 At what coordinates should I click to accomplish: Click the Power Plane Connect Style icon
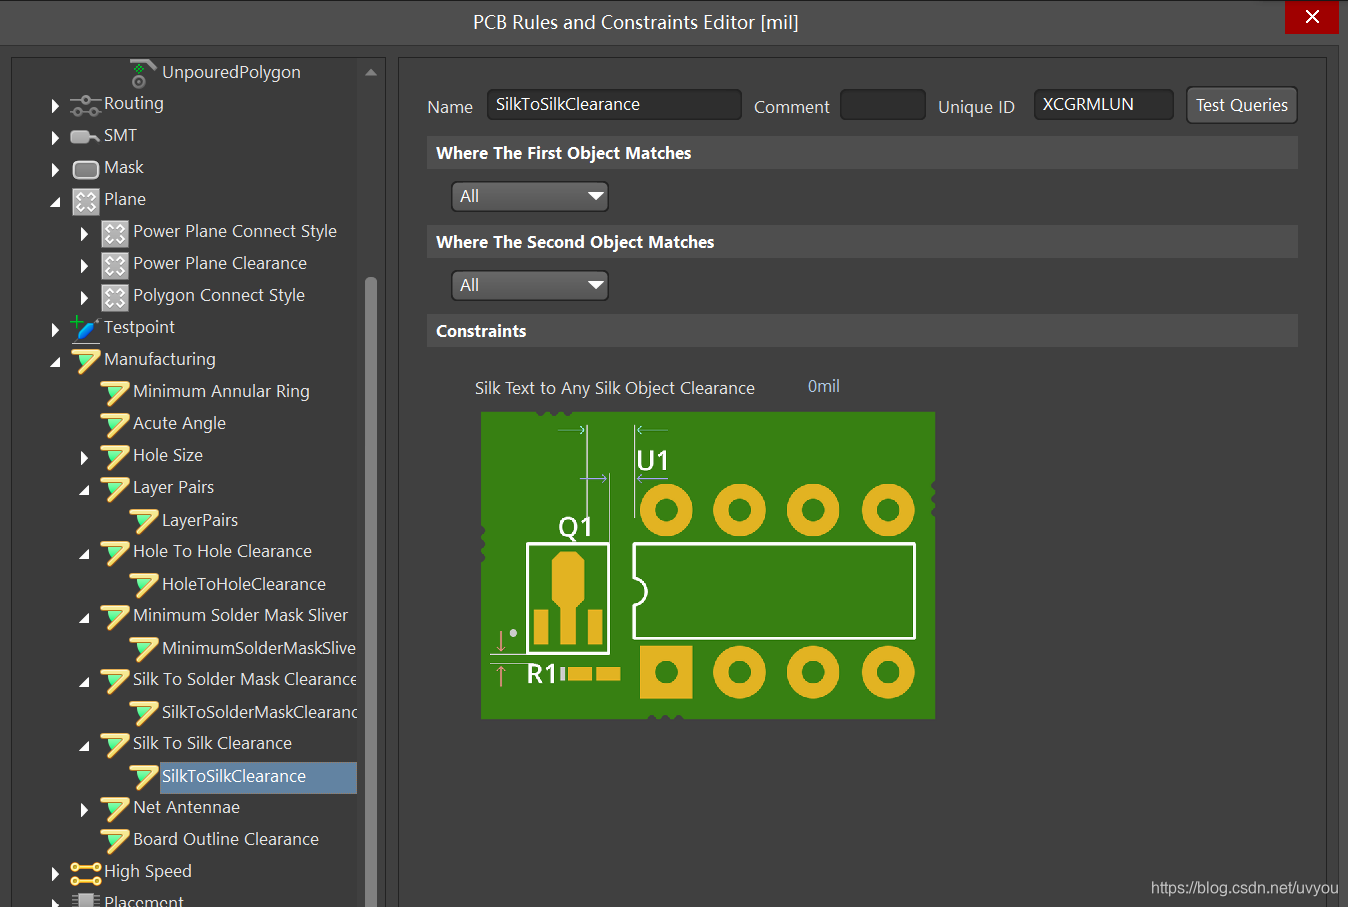coord(115,233)
